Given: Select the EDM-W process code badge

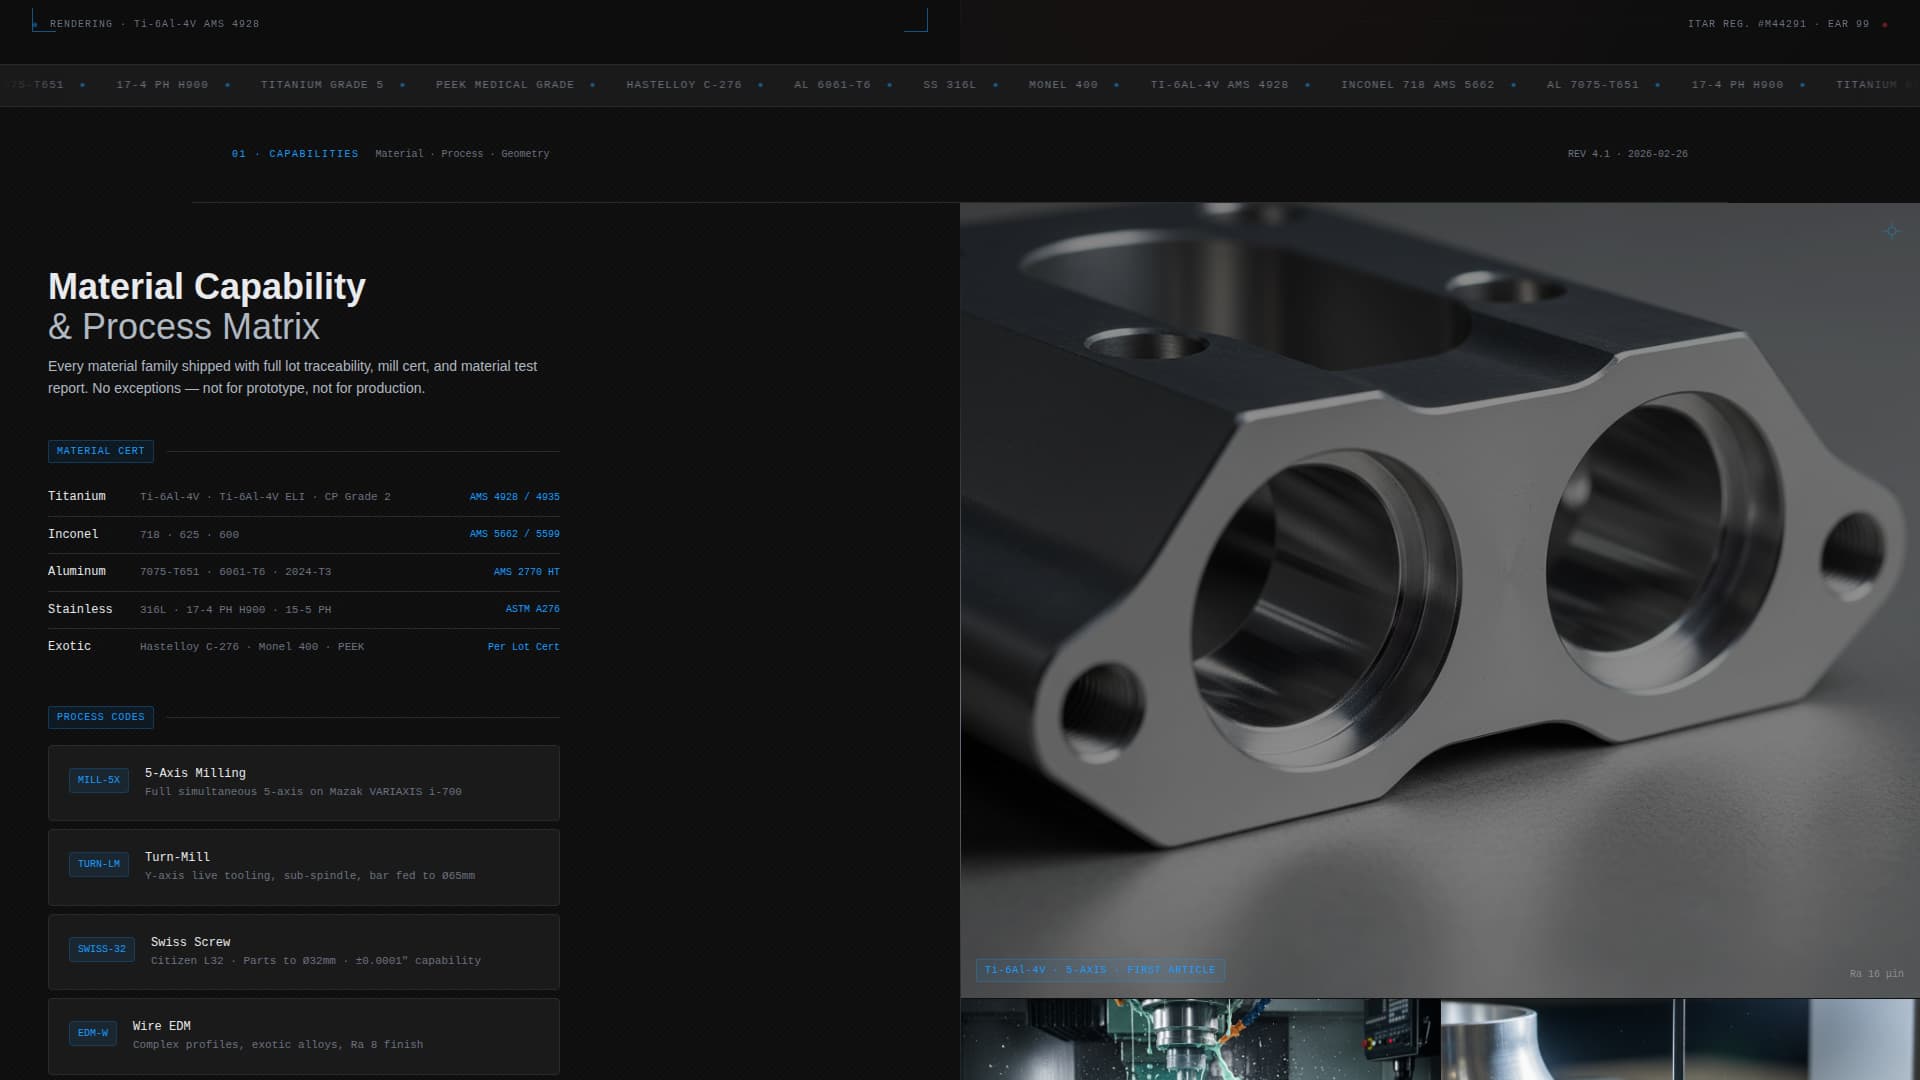Looking at the screenshot, I should pyautogui.click(x=93, y=1033).
